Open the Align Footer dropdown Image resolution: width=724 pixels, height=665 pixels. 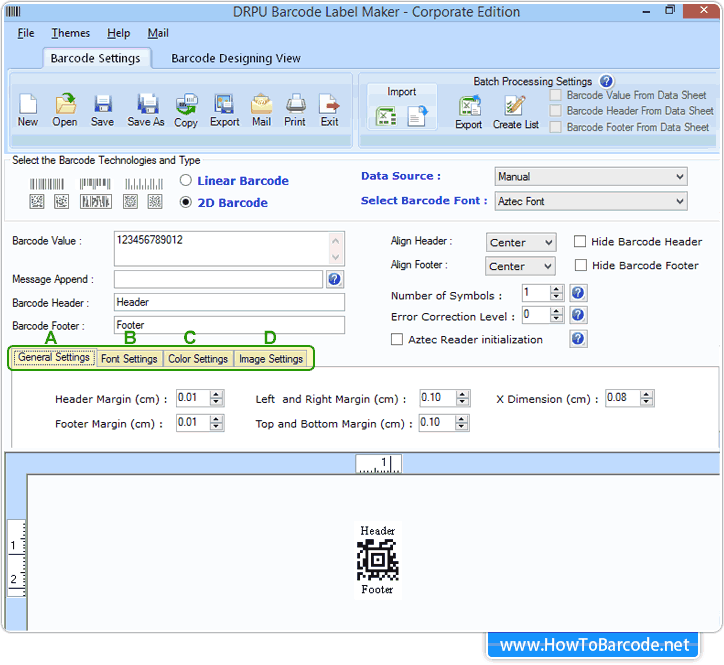pos(520,266)
